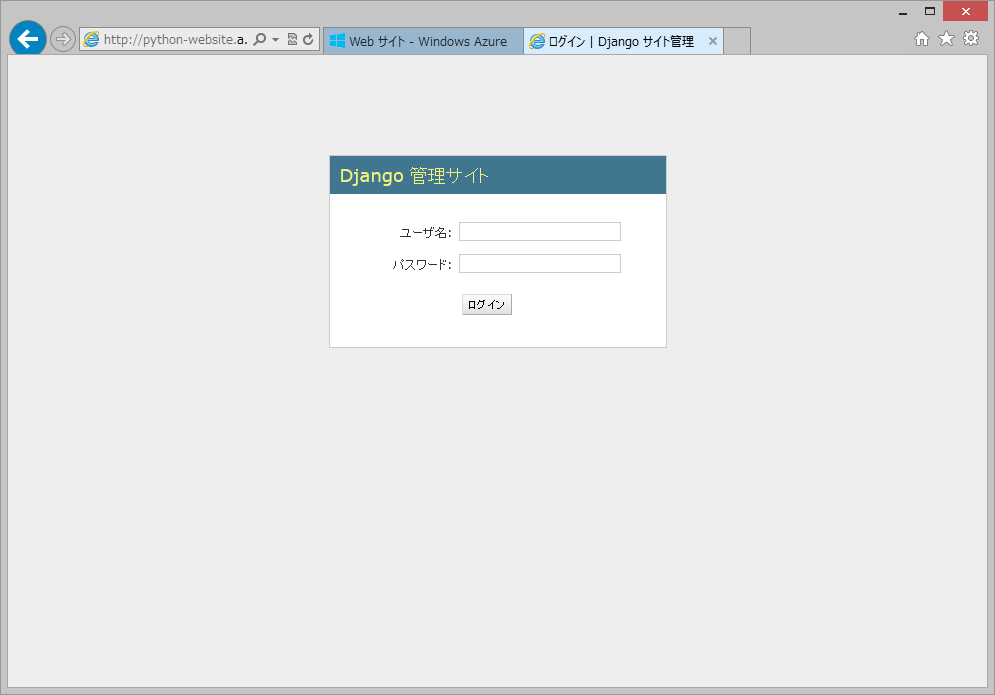Toggle the Compatibility View icon

[x=292, y=40]
